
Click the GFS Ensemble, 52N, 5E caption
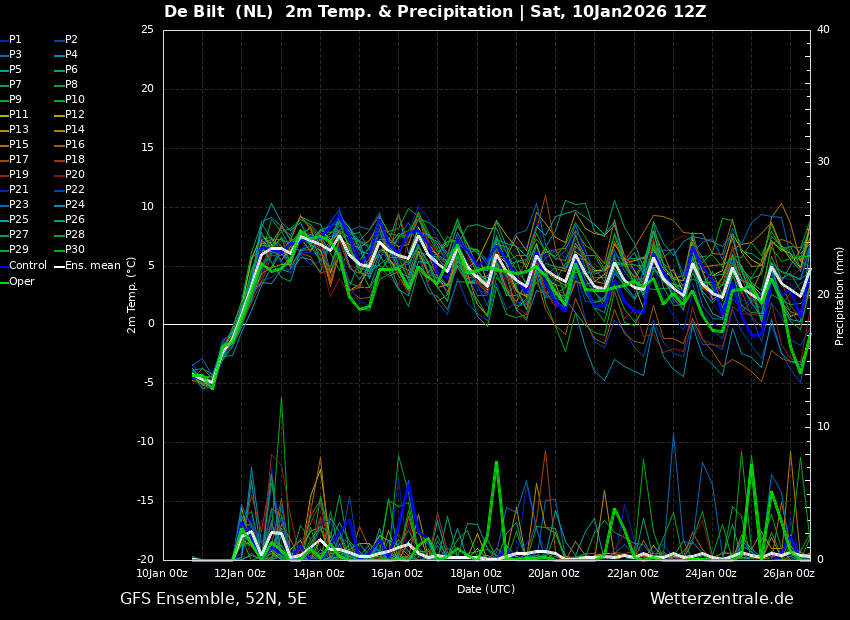213,599
